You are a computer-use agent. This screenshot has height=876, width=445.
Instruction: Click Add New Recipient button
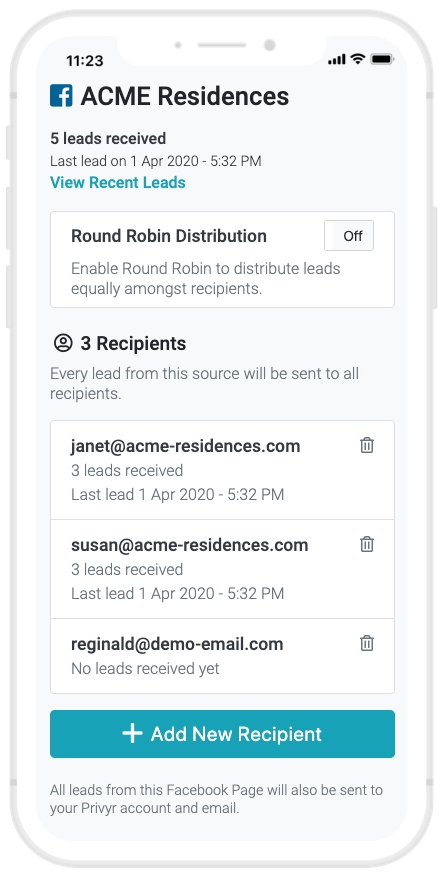[222, 734]
